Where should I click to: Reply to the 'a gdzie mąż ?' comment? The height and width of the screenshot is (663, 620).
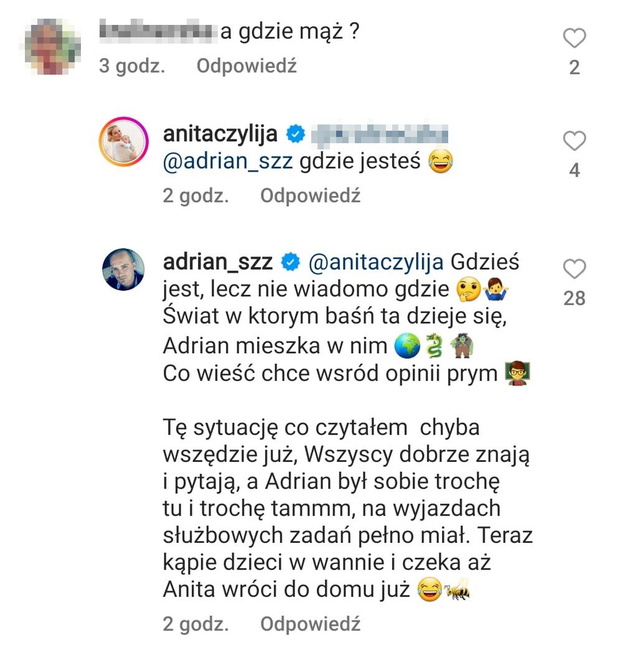[247, 66]
